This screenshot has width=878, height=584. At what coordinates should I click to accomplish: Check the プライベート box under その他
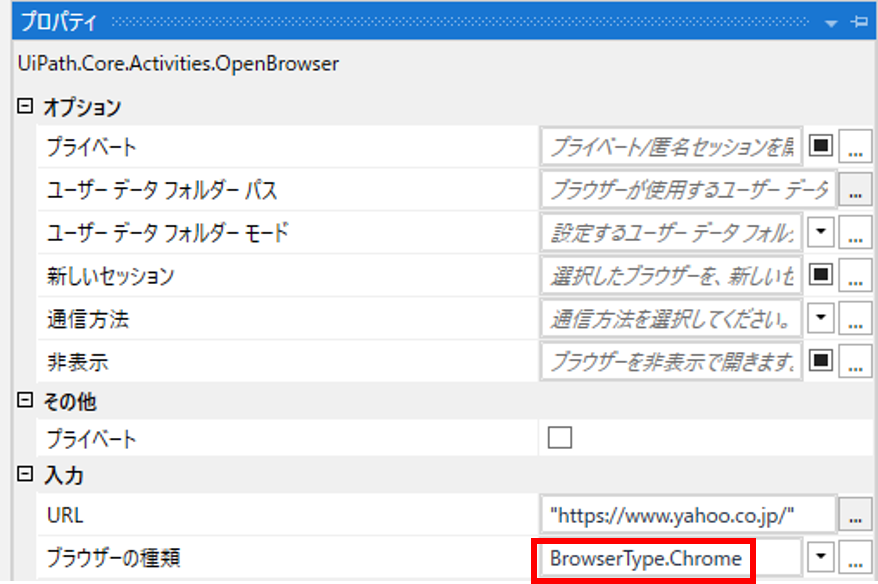pyautogui.click(x=559, y=438)
